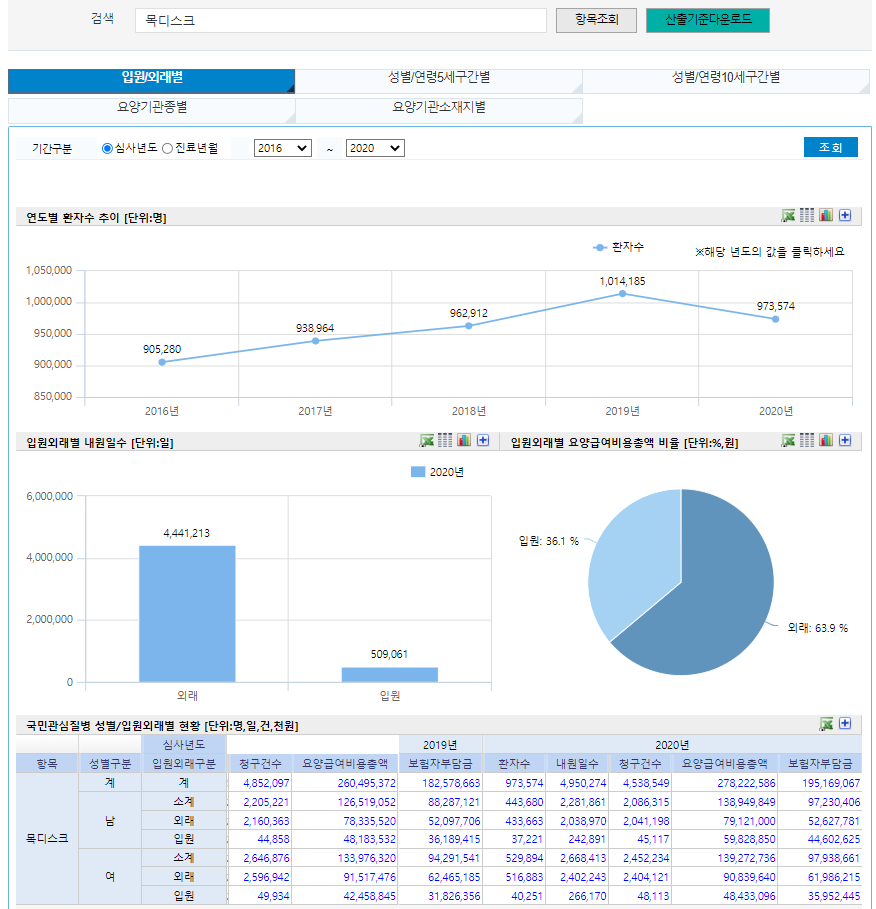This screenshot has width=876, height=909.
Task: Click the 입원 bar showing 509,061
Action: [390, 675]
